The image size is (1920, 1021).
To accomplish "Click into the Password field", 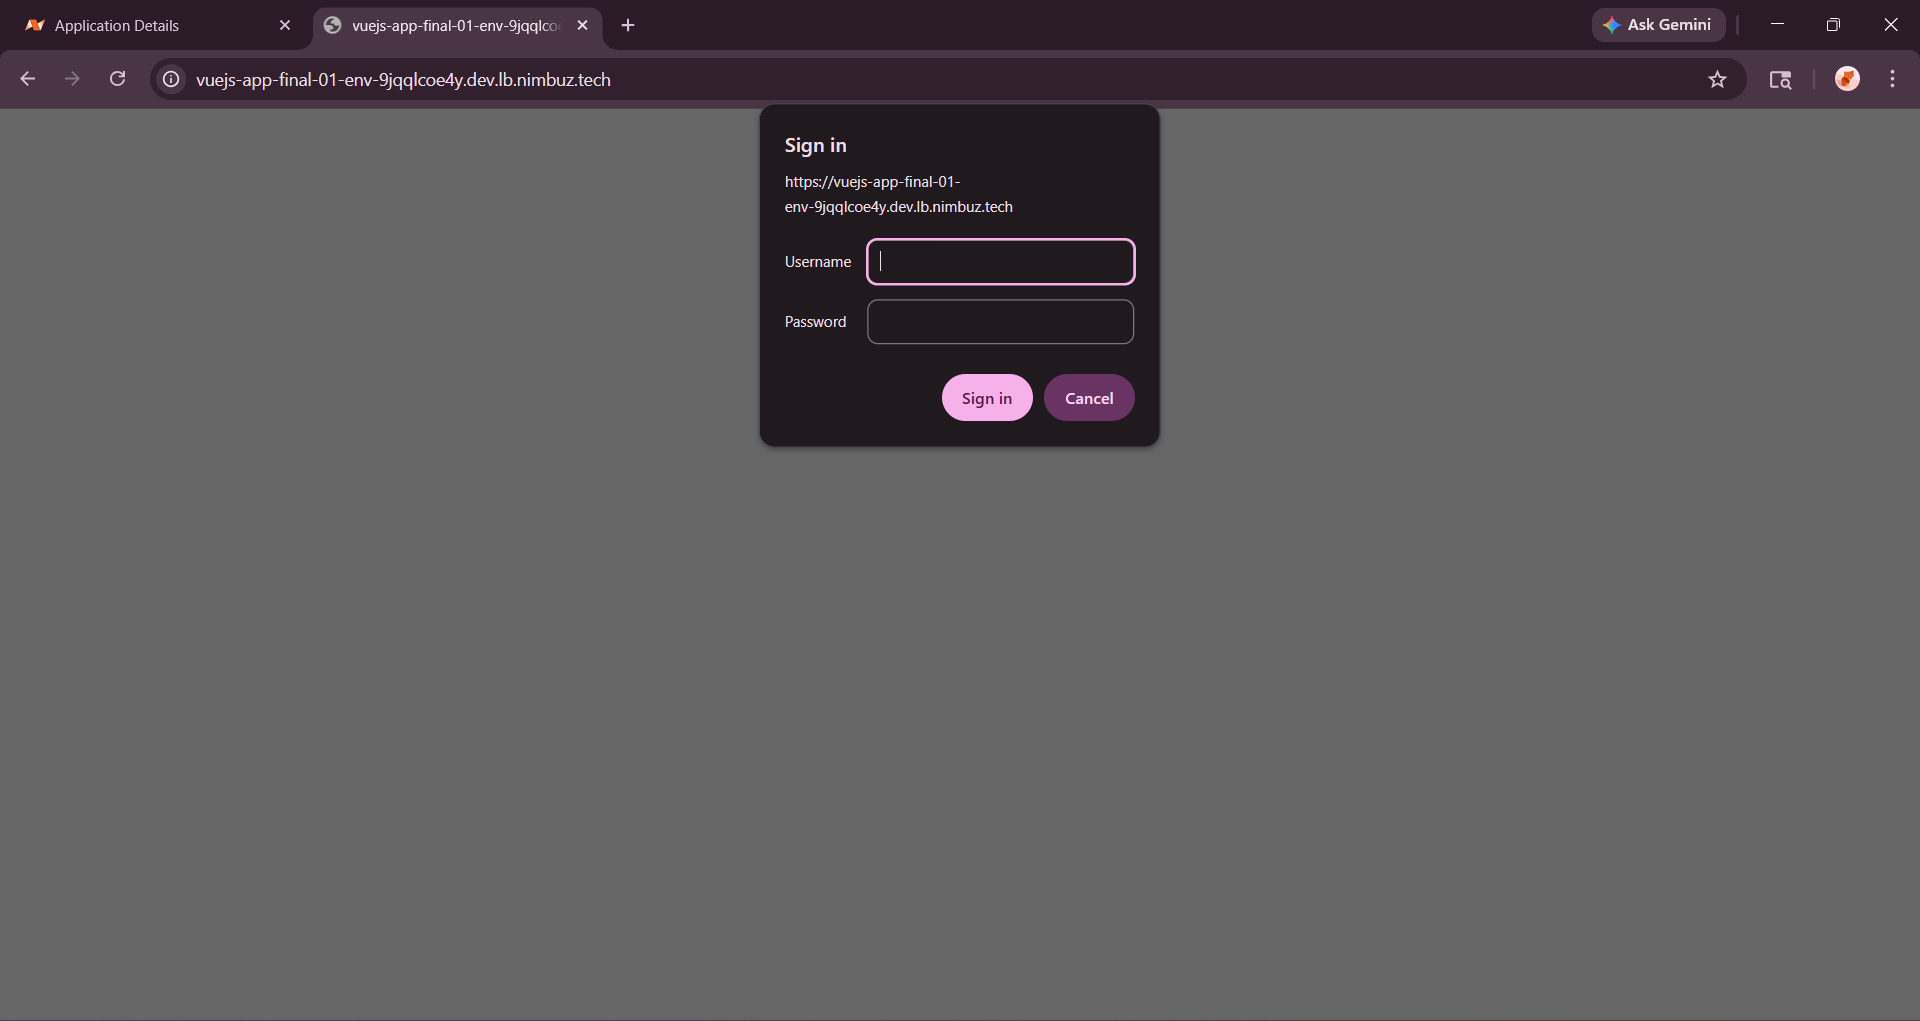I will pos(1000,322).
